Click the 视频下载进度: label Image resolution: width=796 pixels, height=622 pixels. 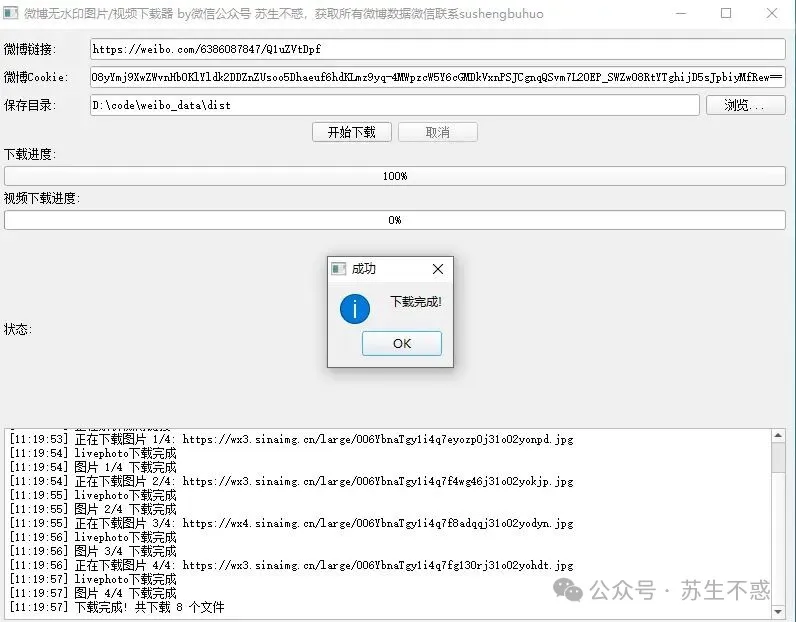(42, 198)
